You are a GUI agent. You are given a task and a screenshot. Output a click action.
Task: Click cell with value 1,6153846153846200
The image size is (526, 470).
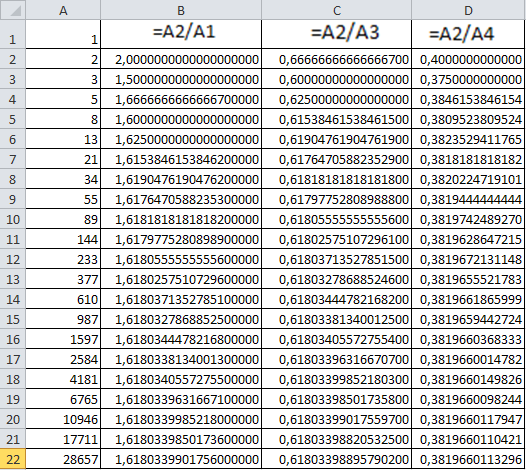pyautogui.click(x=181, y=159)
